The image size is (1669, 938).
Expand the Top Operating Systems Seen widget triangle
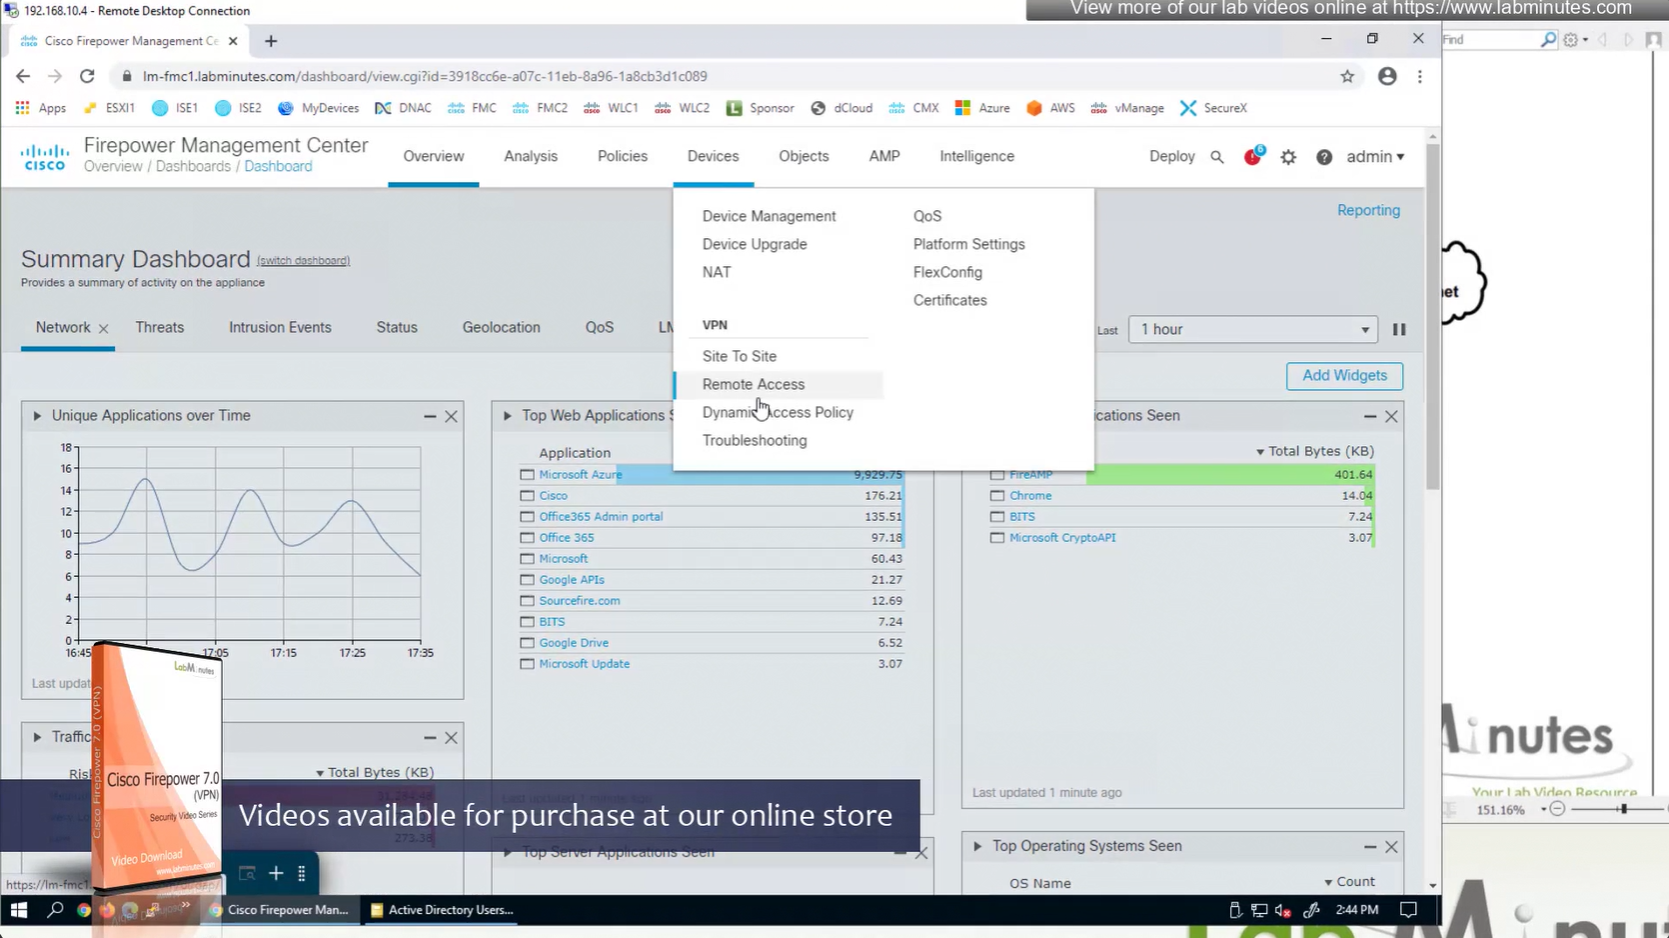(977, 846)
